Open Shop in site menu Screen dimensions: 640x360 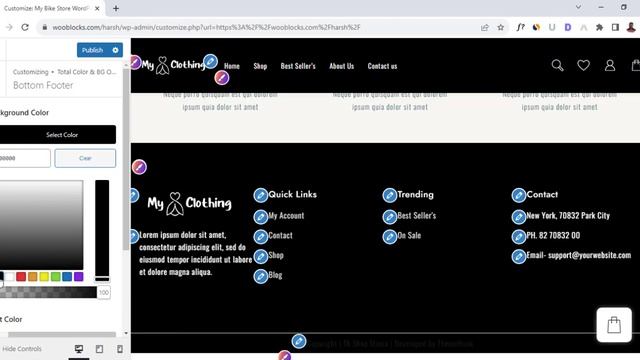[x=260, y=66]
